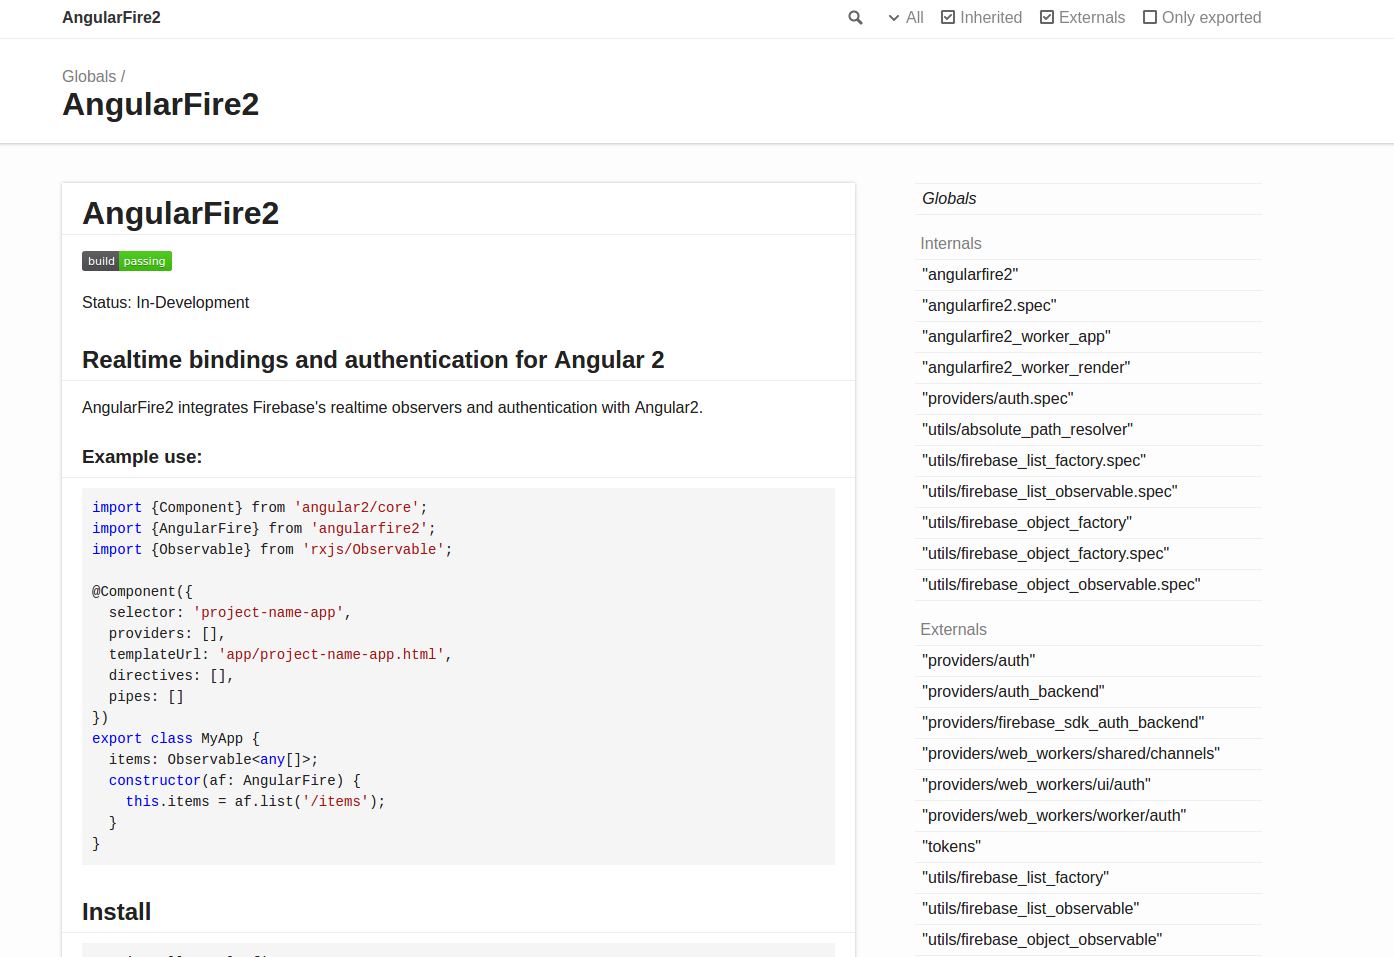Screen dimensions: 1394x957
Task: Click the "Example use:" heading
Action: (142, 457)
